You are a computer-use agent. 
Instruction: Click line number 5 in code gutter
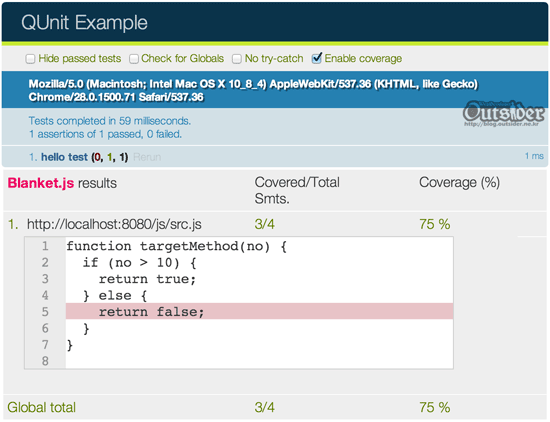45,312
